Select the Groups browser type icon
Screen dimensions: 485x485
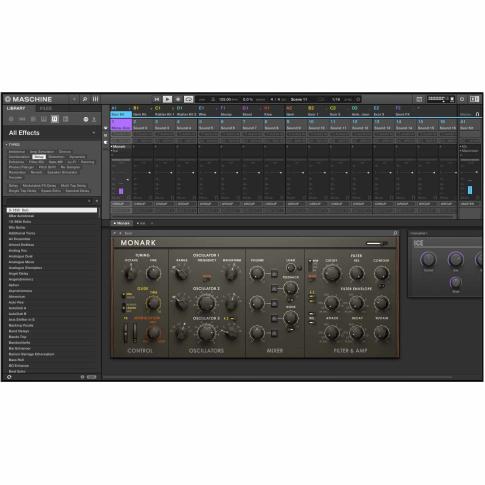[x=22, y=119]
